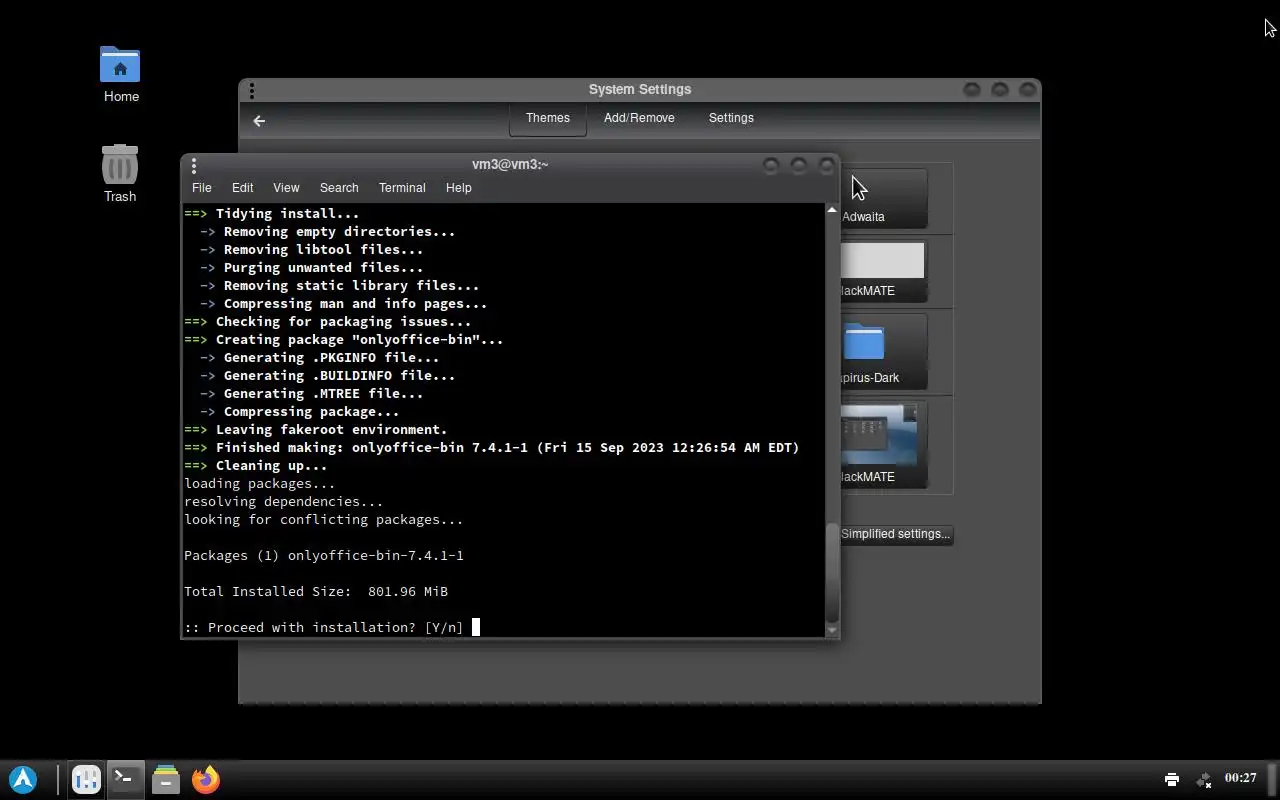Launch Firefox from the taskbar
This screenshot has height=800, width=1280.
click(x=206, y=779)
